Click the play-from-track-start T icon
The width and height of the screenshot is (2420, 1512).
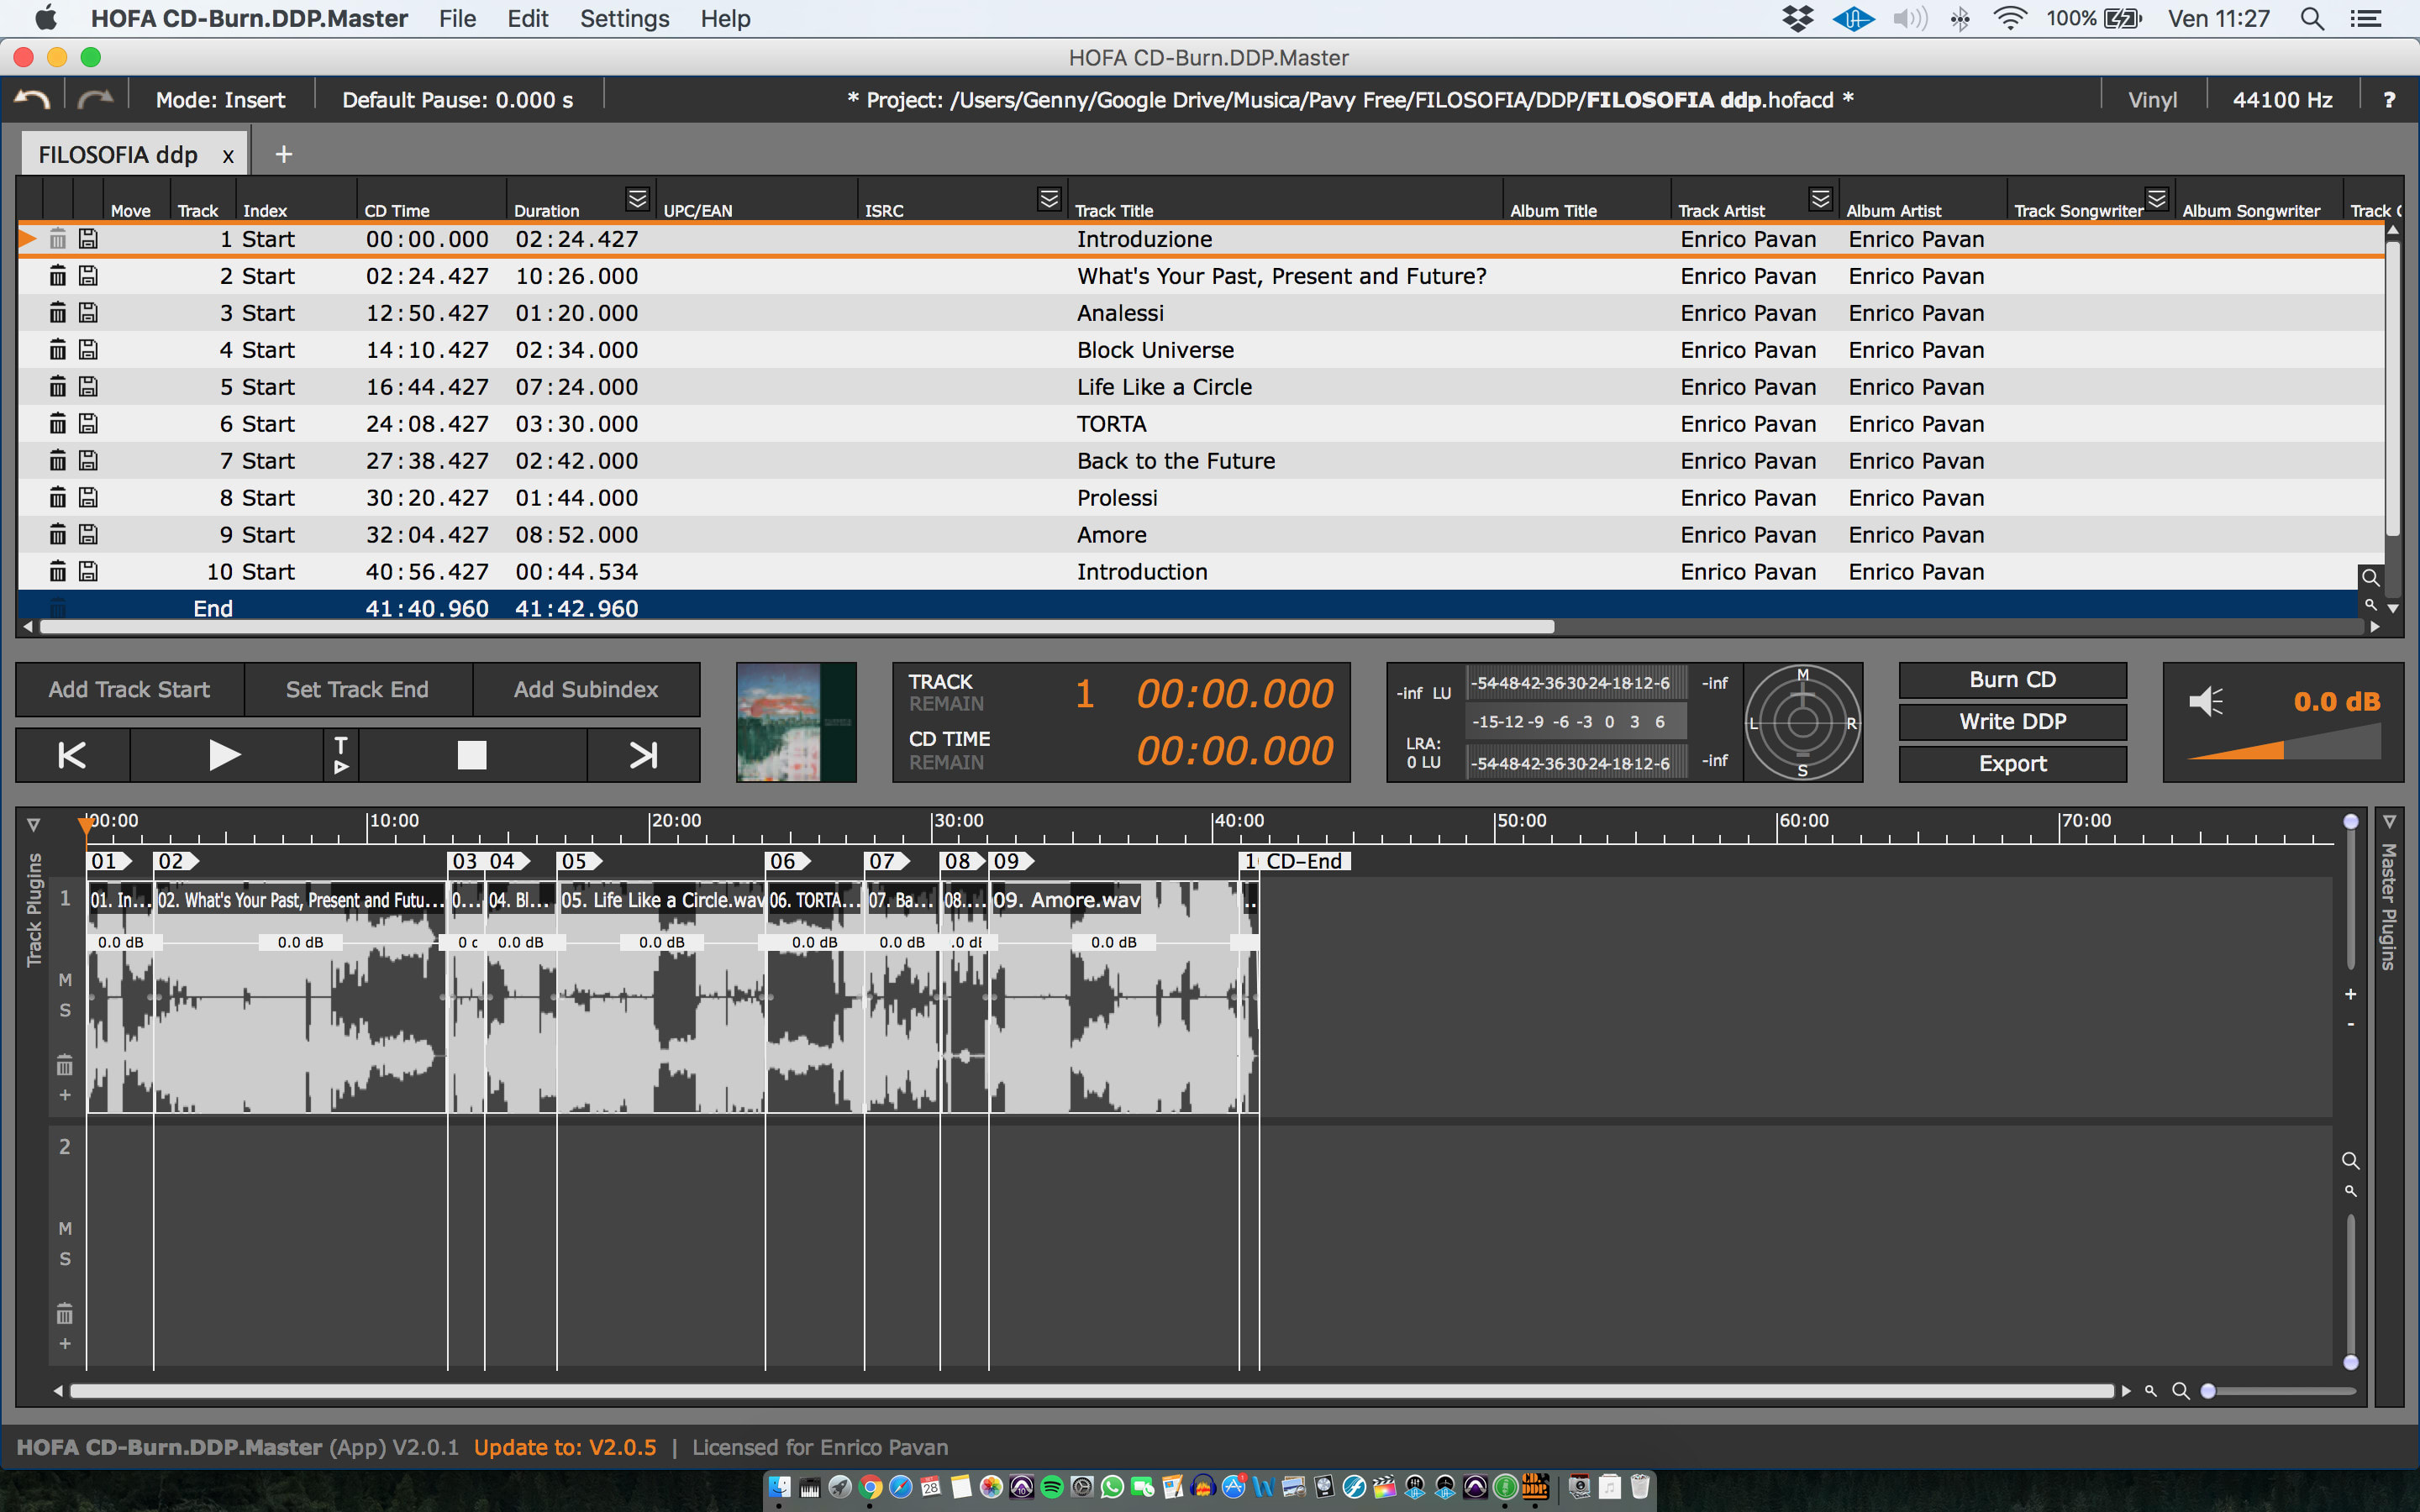pyautogui.click(x=341, y=755)
